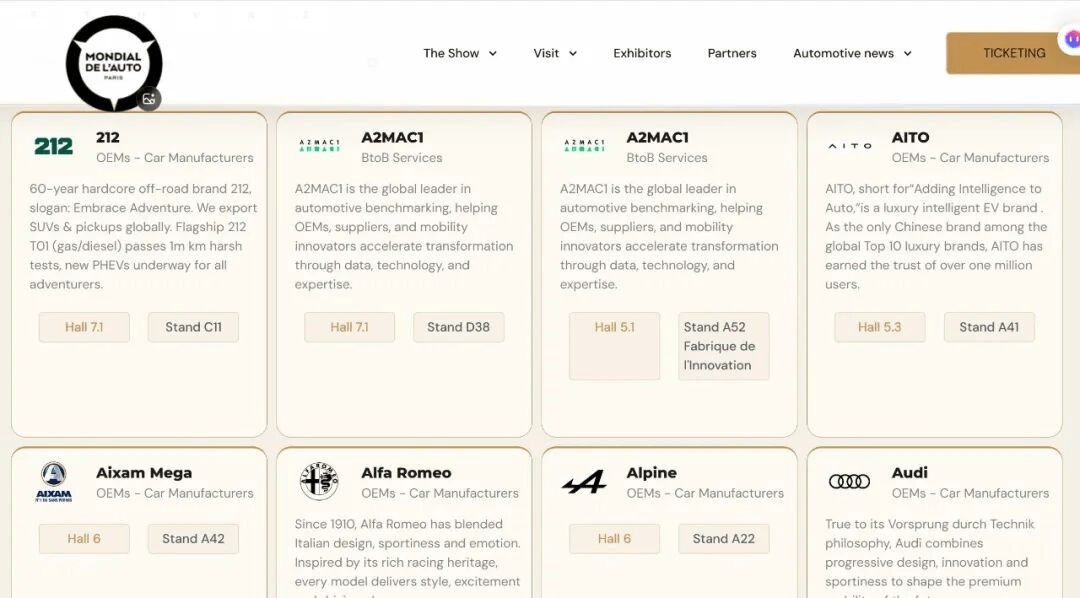Open the 212 exhibitor title
This screenshot has height=598, width=1080.
(107, 137)
